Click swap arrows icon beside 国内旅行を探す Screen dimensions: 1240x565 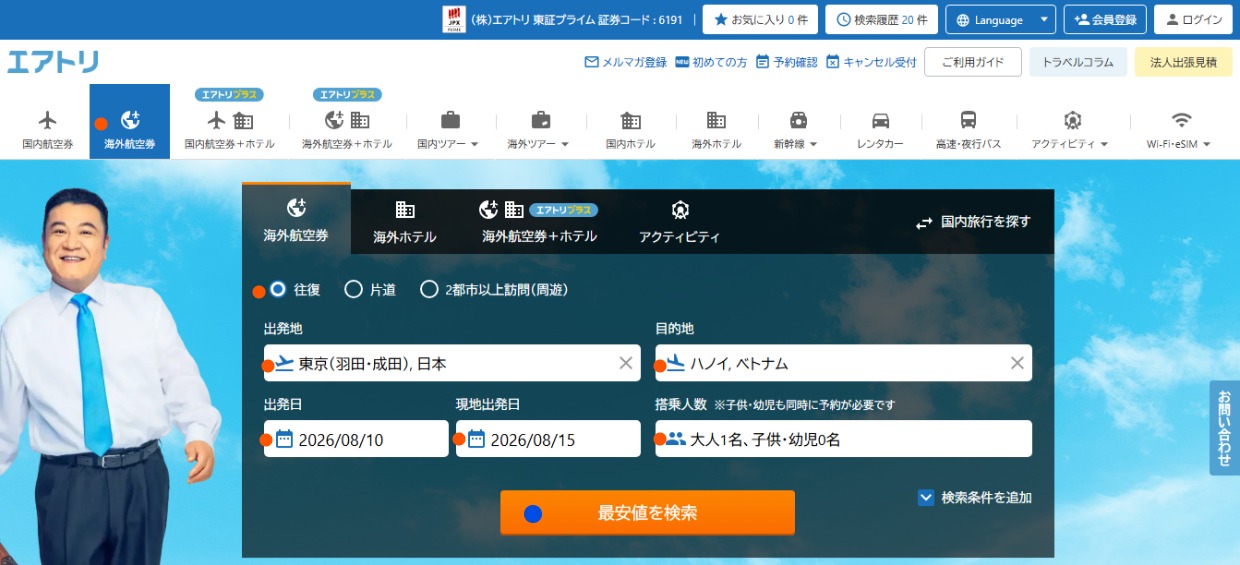click(924, 223)
